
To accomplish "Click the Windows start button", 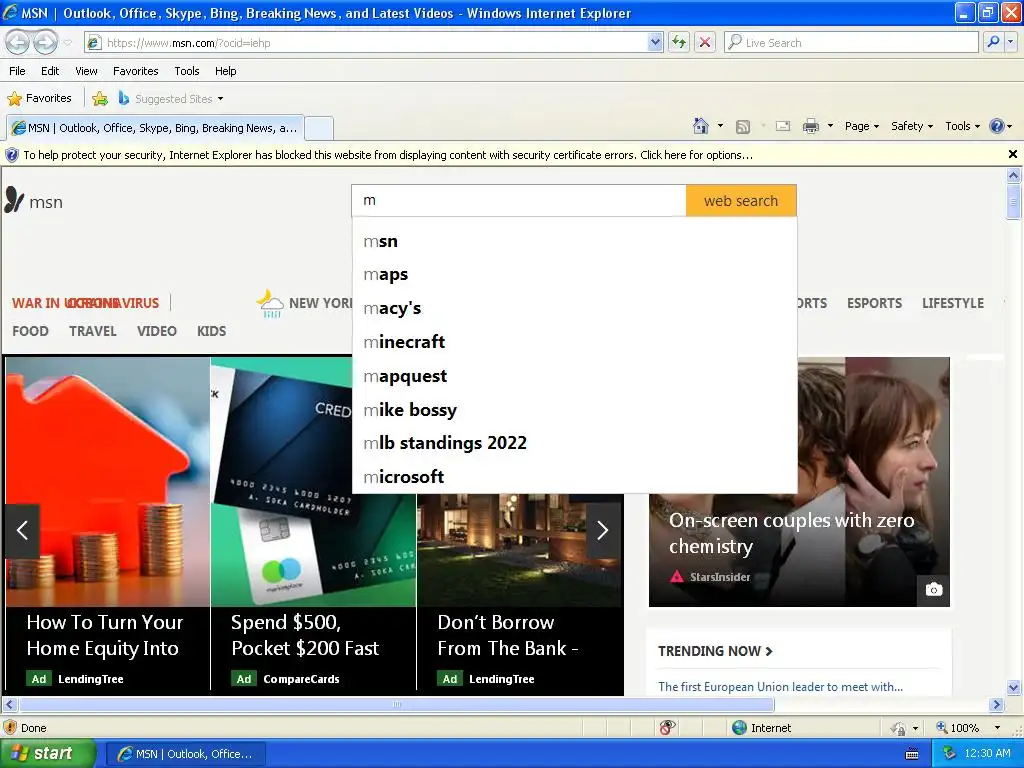I will click(x=47, y=754).
